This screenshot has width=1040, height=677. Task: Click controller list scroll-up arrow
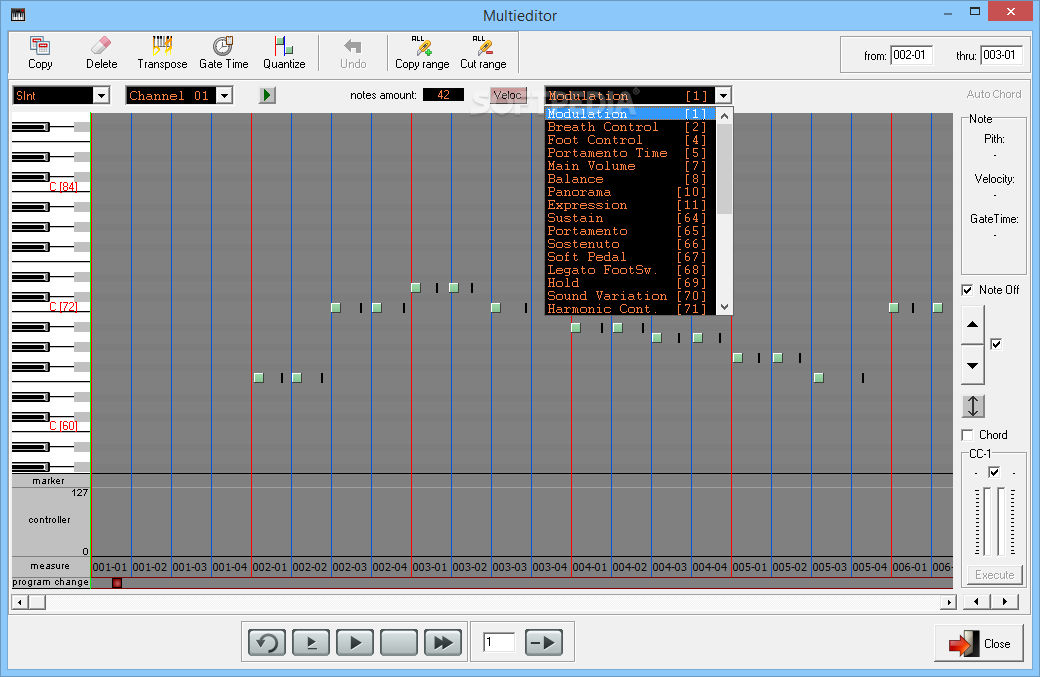(x=724, y=116)
